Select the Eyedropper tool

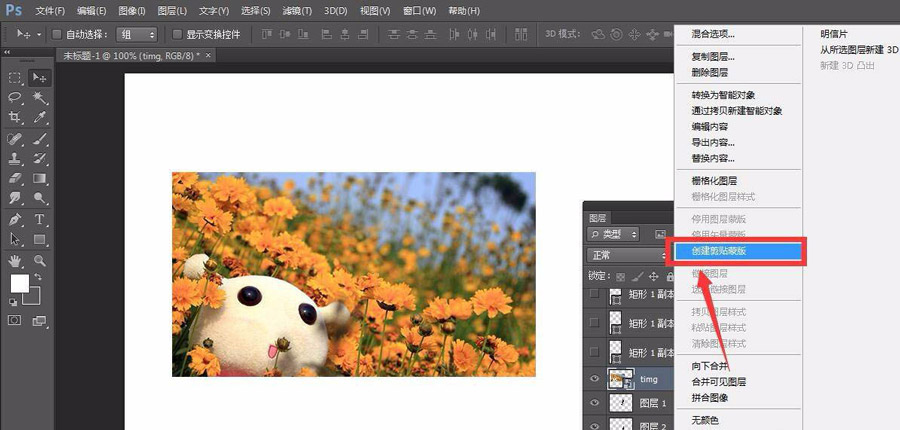[x=39, y=117]
